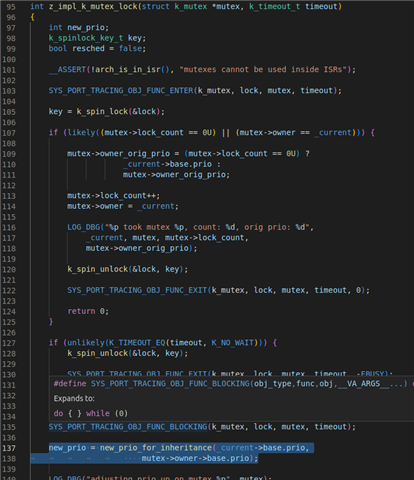Click 'do { } while (0)' expansion text
Viewport: 414px width, 480px height.
(91, 413)
